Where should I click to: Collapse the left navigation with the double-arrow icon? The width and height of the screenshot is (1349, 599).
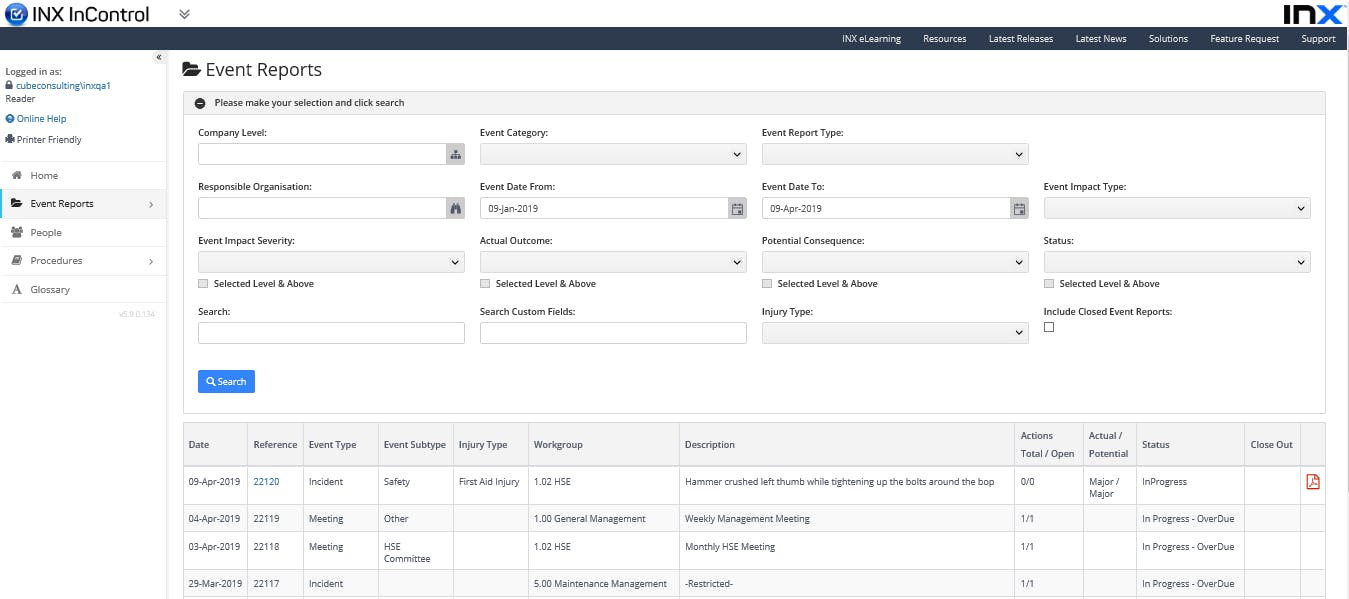[x=158, y=57]
